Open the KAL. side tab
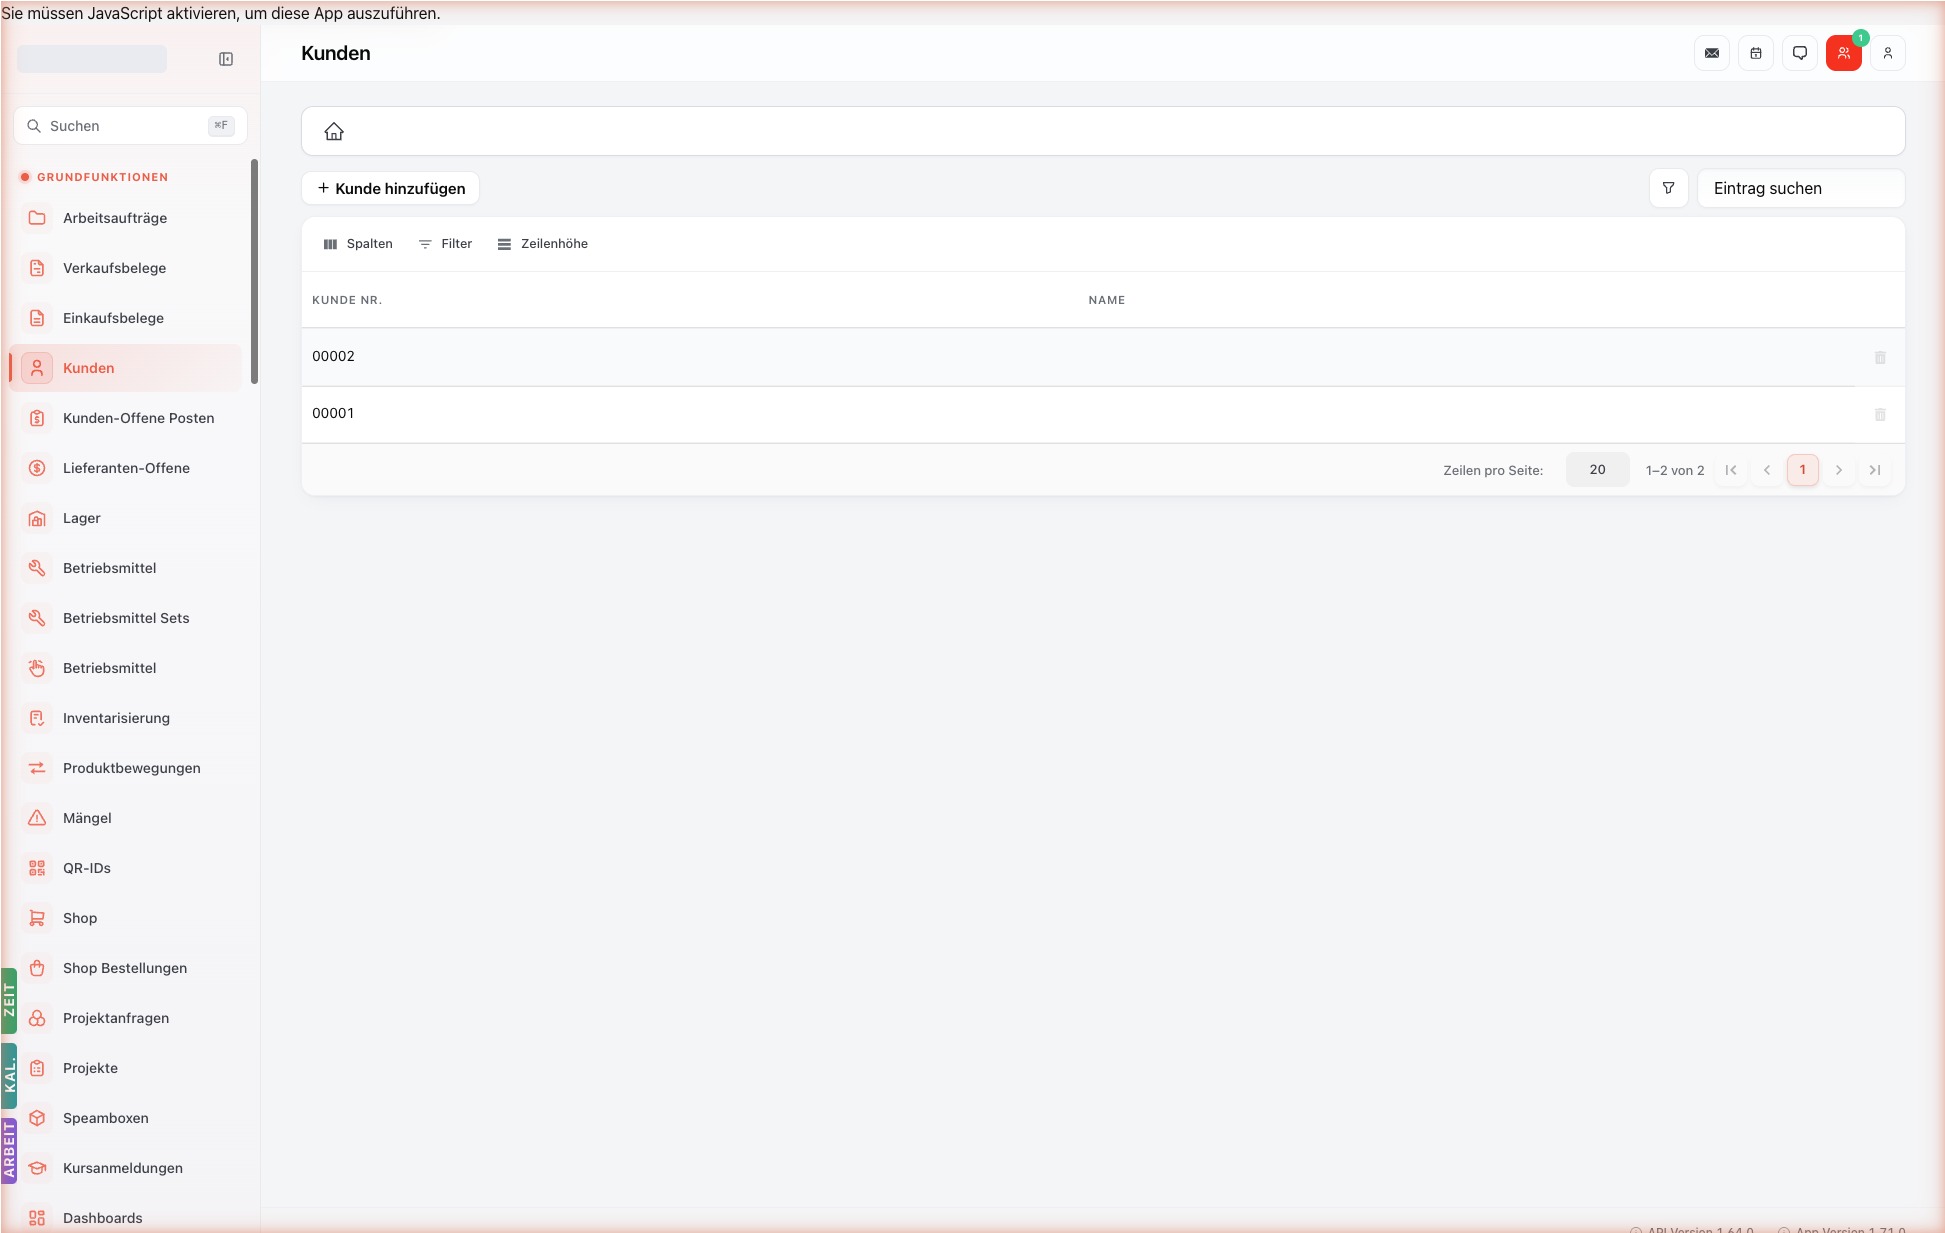Image resolution: width=1945 pixels, height=1233 pixels. point(9,1076)
